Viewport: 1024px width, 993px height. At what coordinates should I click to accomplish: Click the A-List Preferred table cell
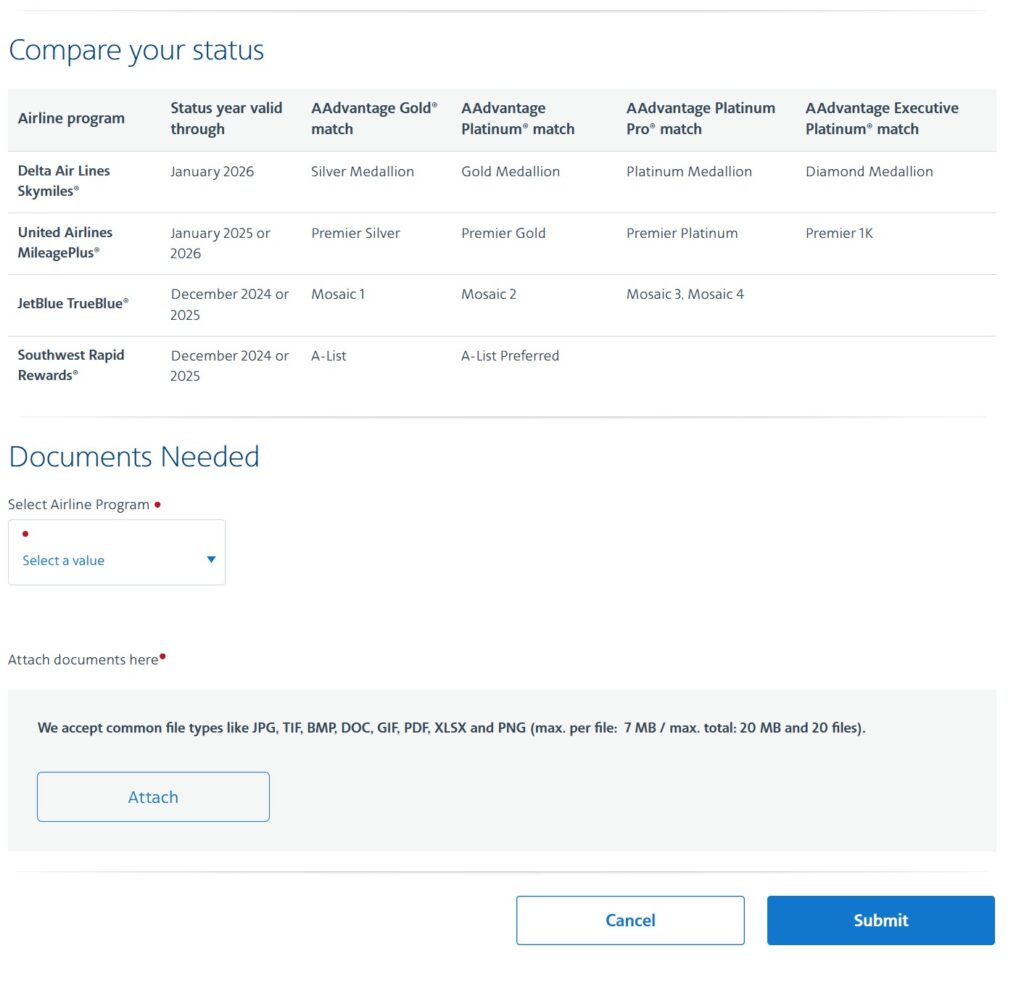click(x=509, y=355)
